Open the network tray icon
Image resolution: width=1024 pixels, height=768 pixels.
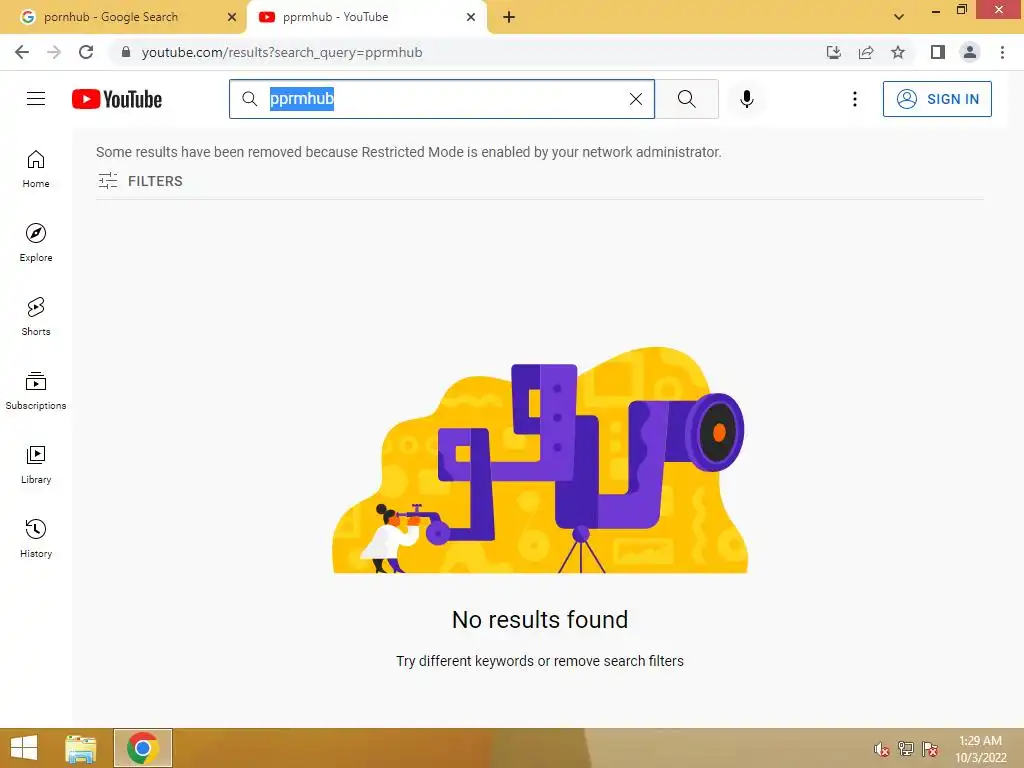click(x=906, y=749)
